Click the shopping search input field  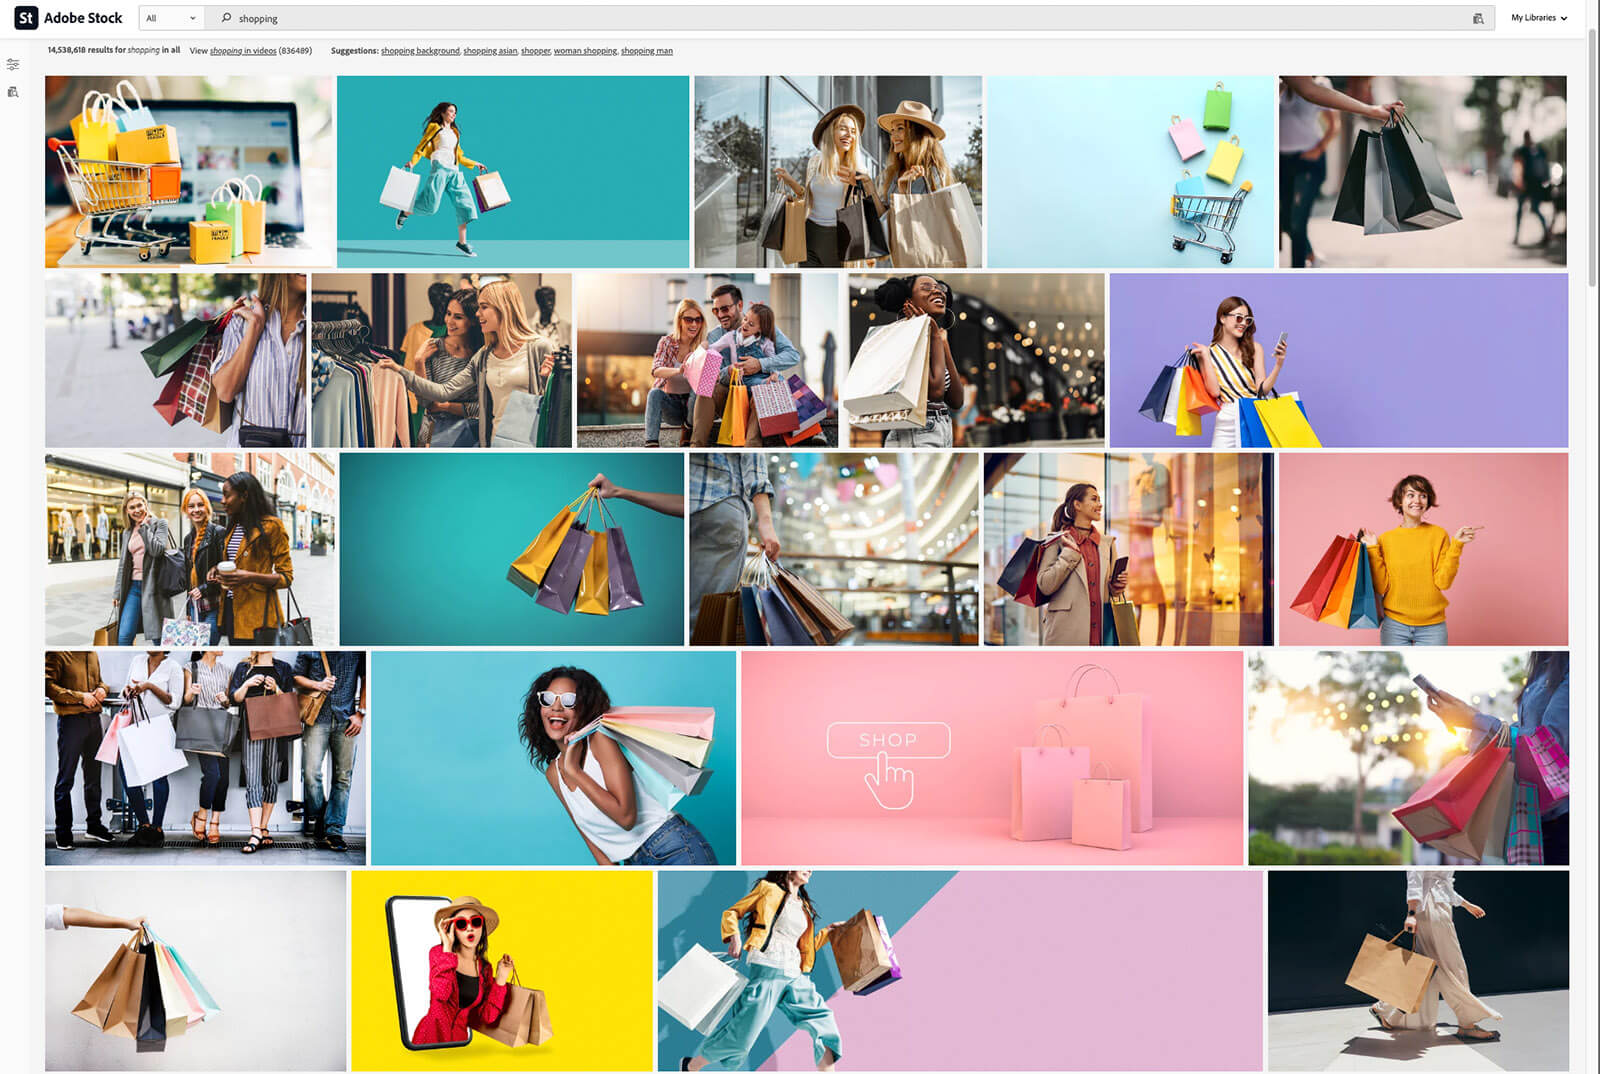(800, 18)
